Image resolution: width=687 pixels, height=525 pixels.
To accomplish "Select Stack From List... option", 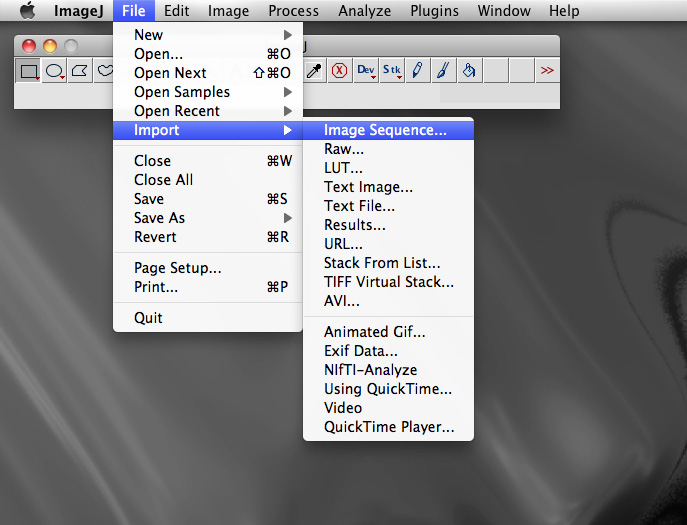I will [x=388, y=263].
